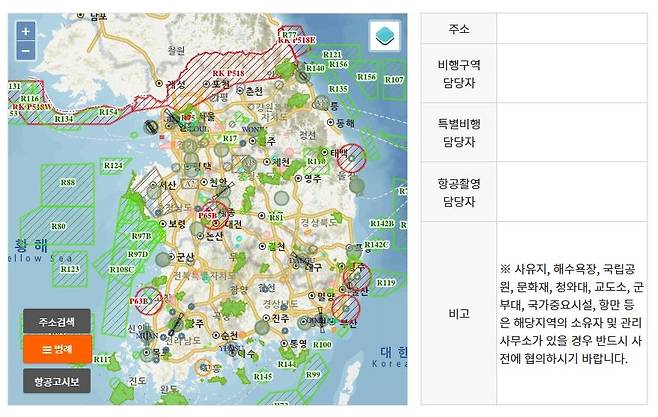658x417 pixels.
Task: Click the R99 area label
Action: [x=313, y=374]
